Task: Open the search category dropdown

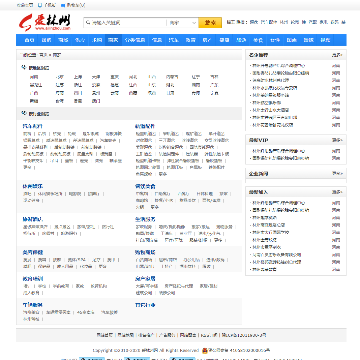Action: point(182,23)
